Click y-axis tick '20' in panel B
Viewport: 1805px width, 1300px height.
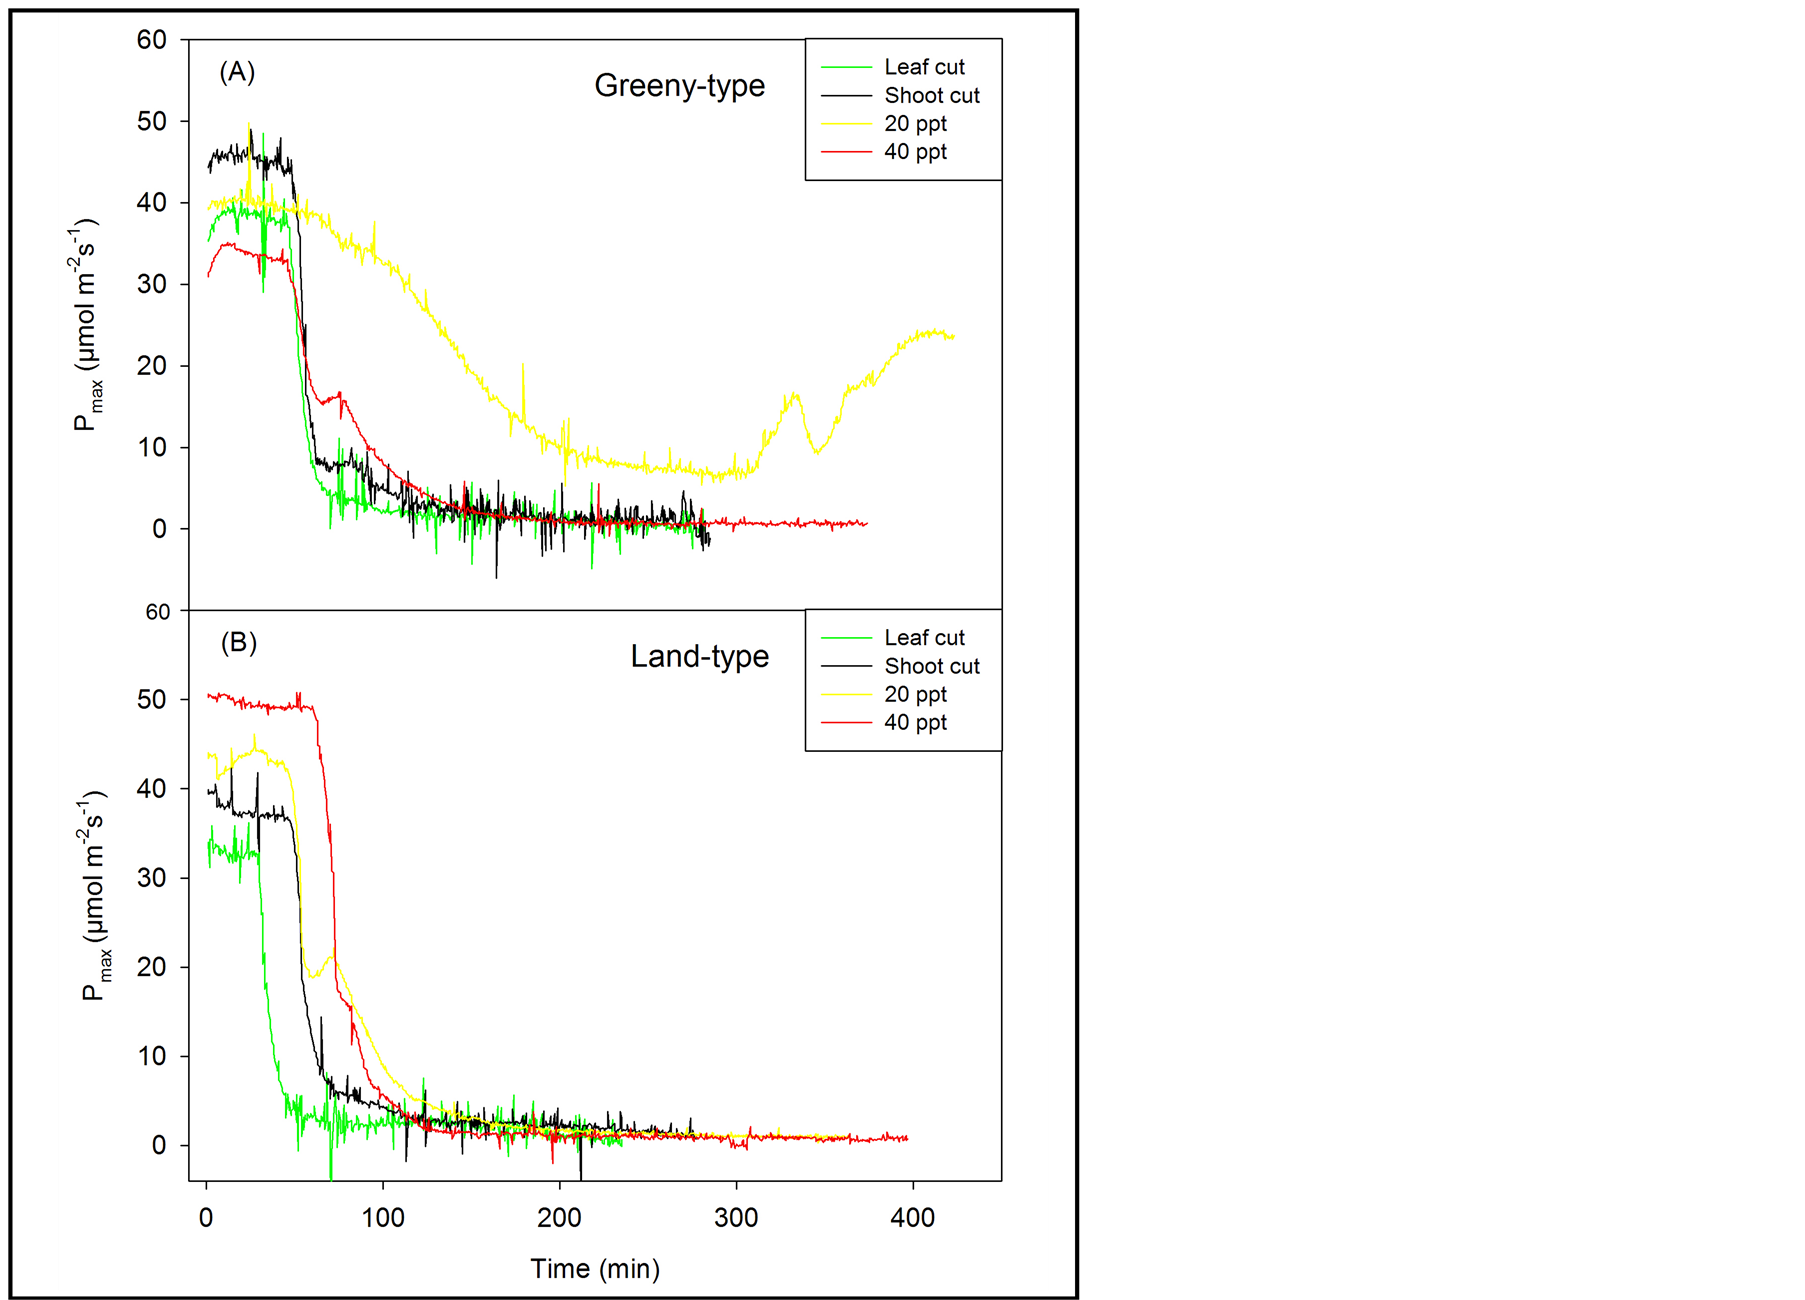tap(152, 967)
